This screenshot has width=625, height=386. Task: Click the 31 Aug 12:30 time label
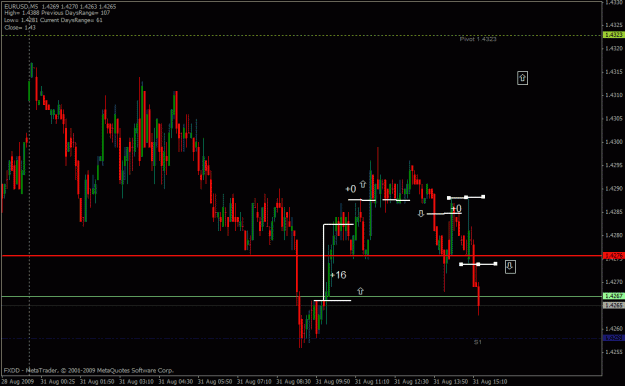pyautogui.click(x=411, y=382)
